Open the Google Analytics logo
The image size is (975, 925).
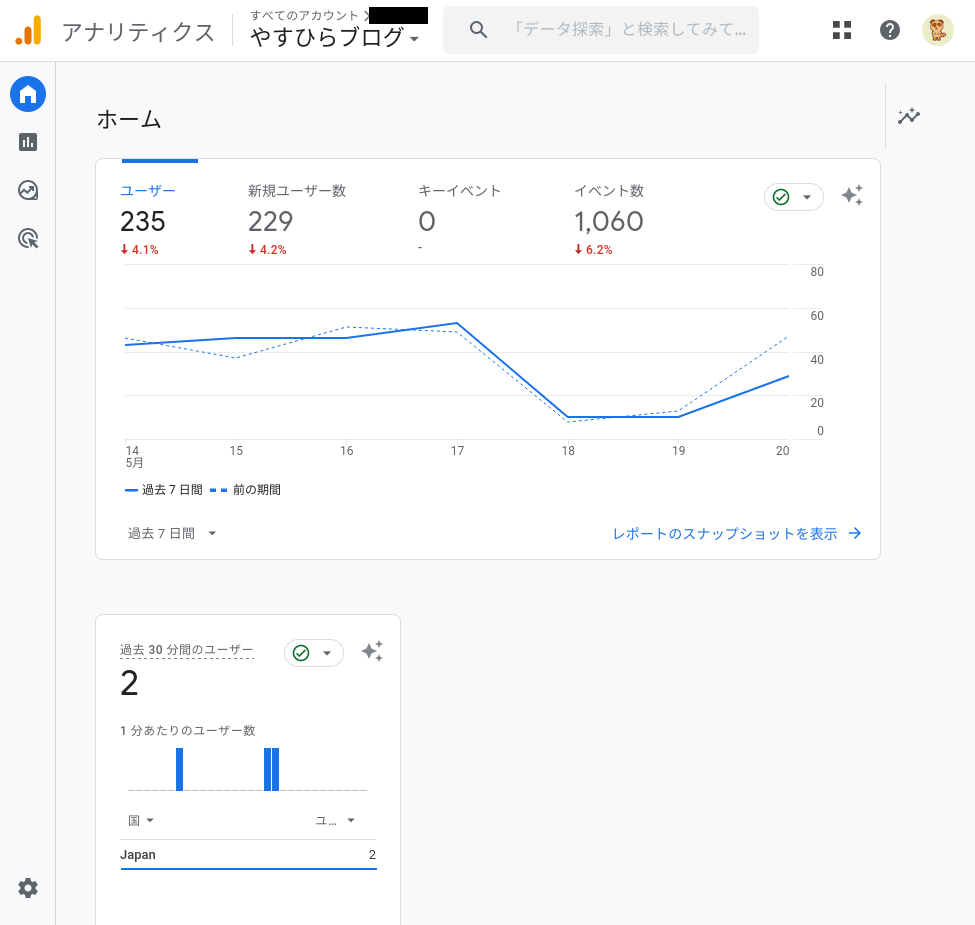pos(28,31)
